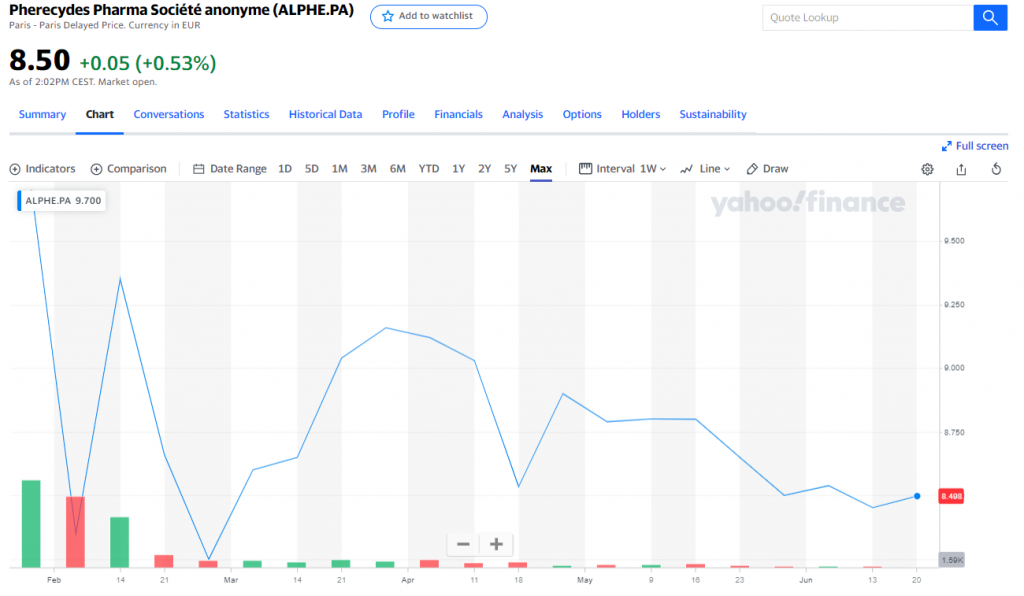The height and width of the screenshot is (596, 1024).
Task: Click the share chart icon
Action: [961, 169]
